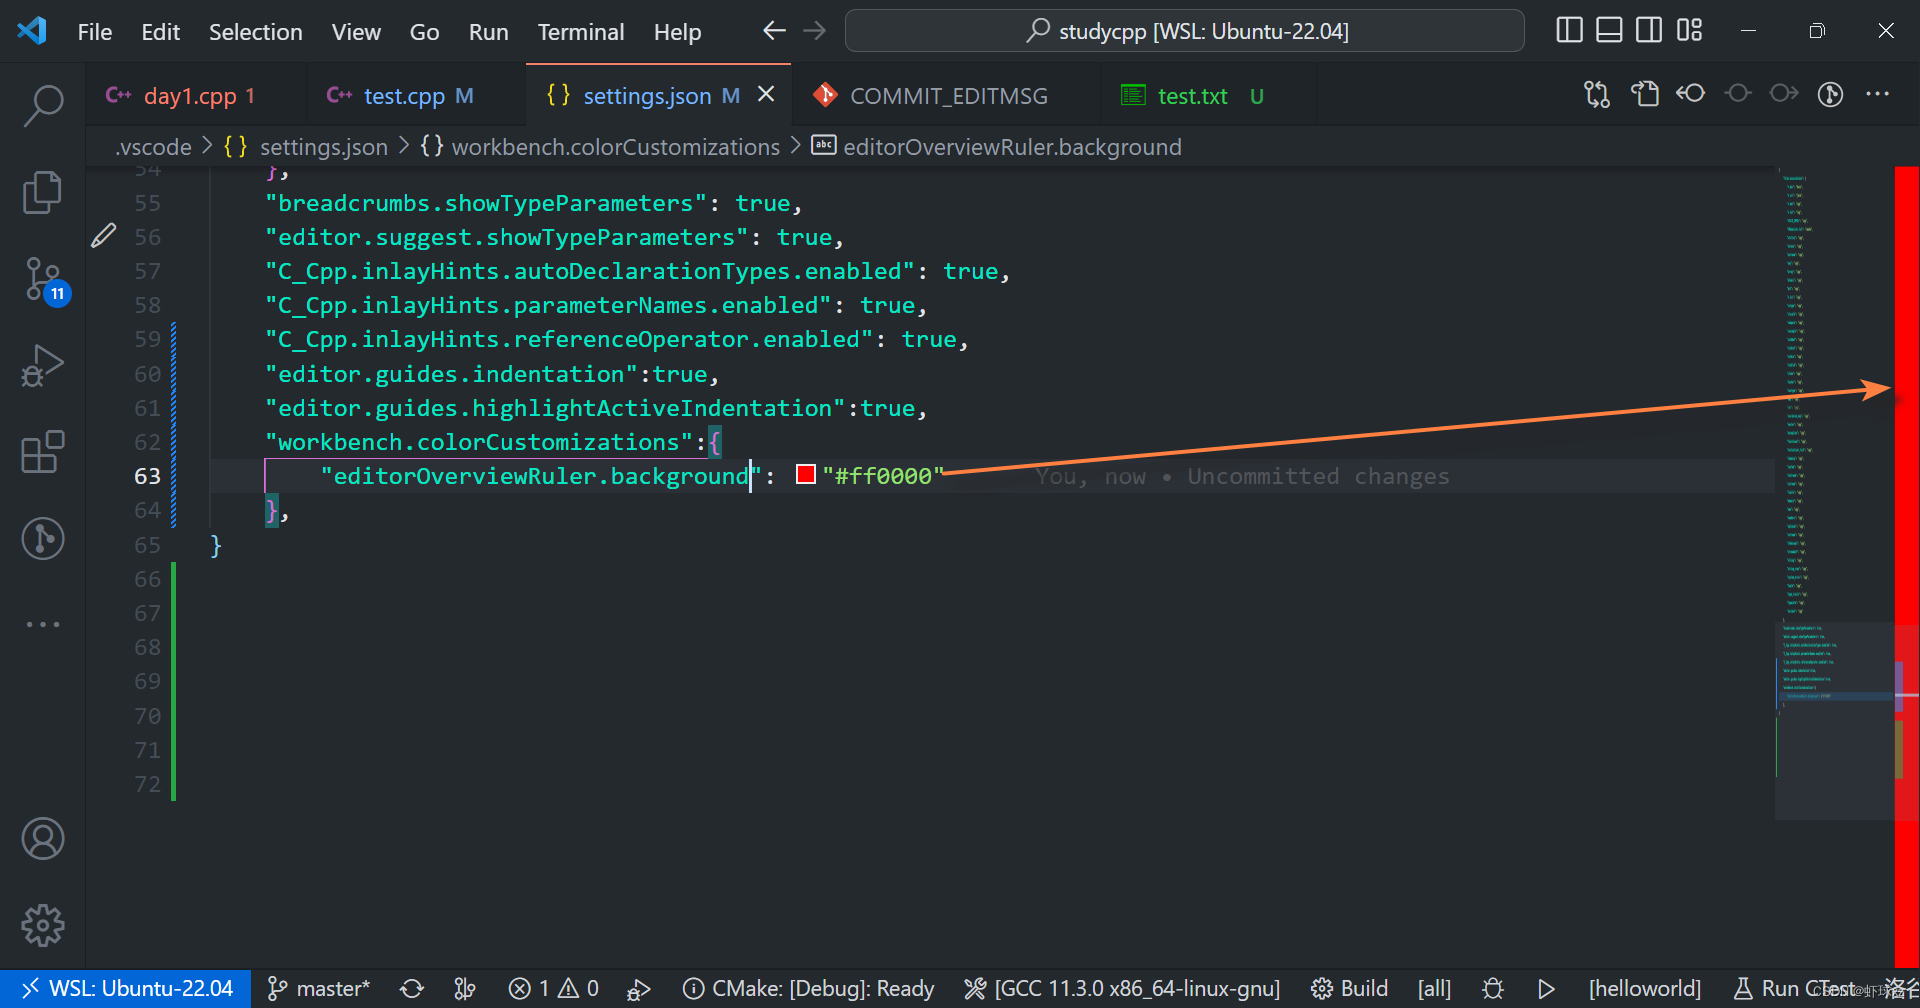This screenshot has height=1008, width=1920.
Task: Click Open Changes file icon in editor toolbar
Action: (x=1645, y=94)
